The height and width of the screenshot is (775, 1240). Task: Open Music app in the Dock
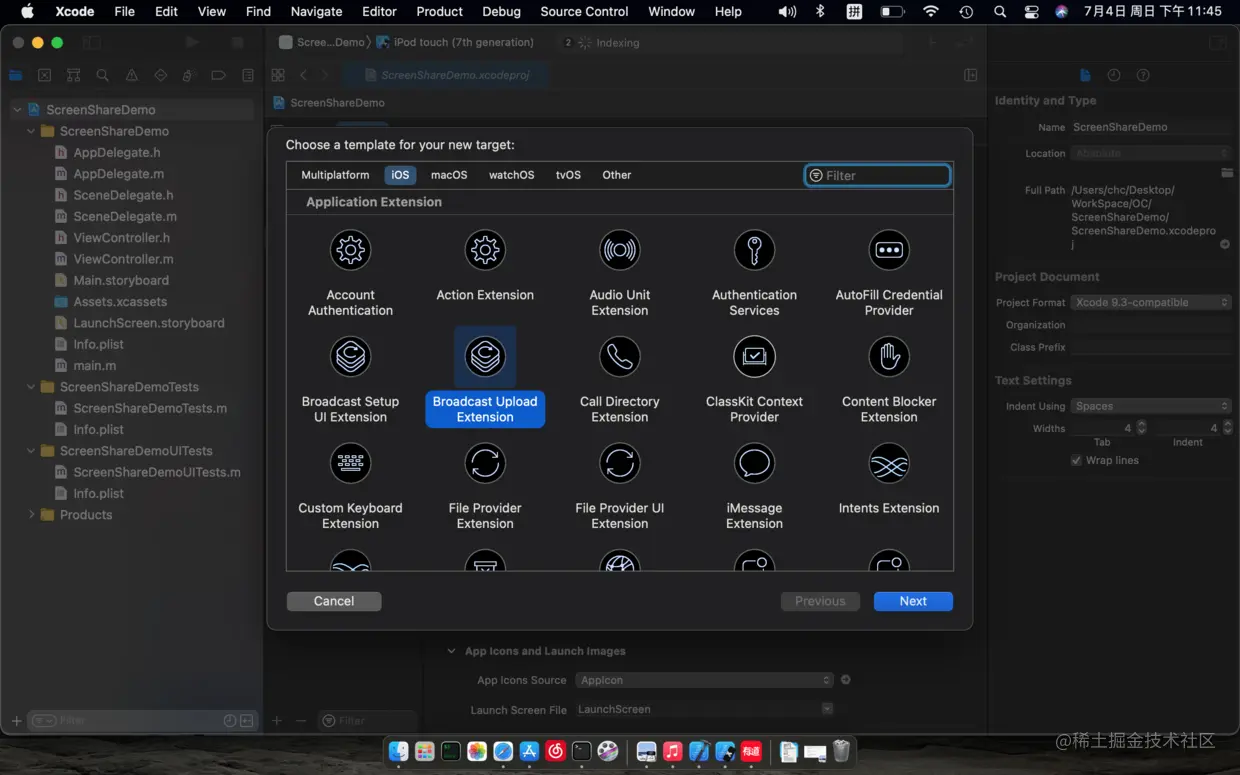[672, 751]
